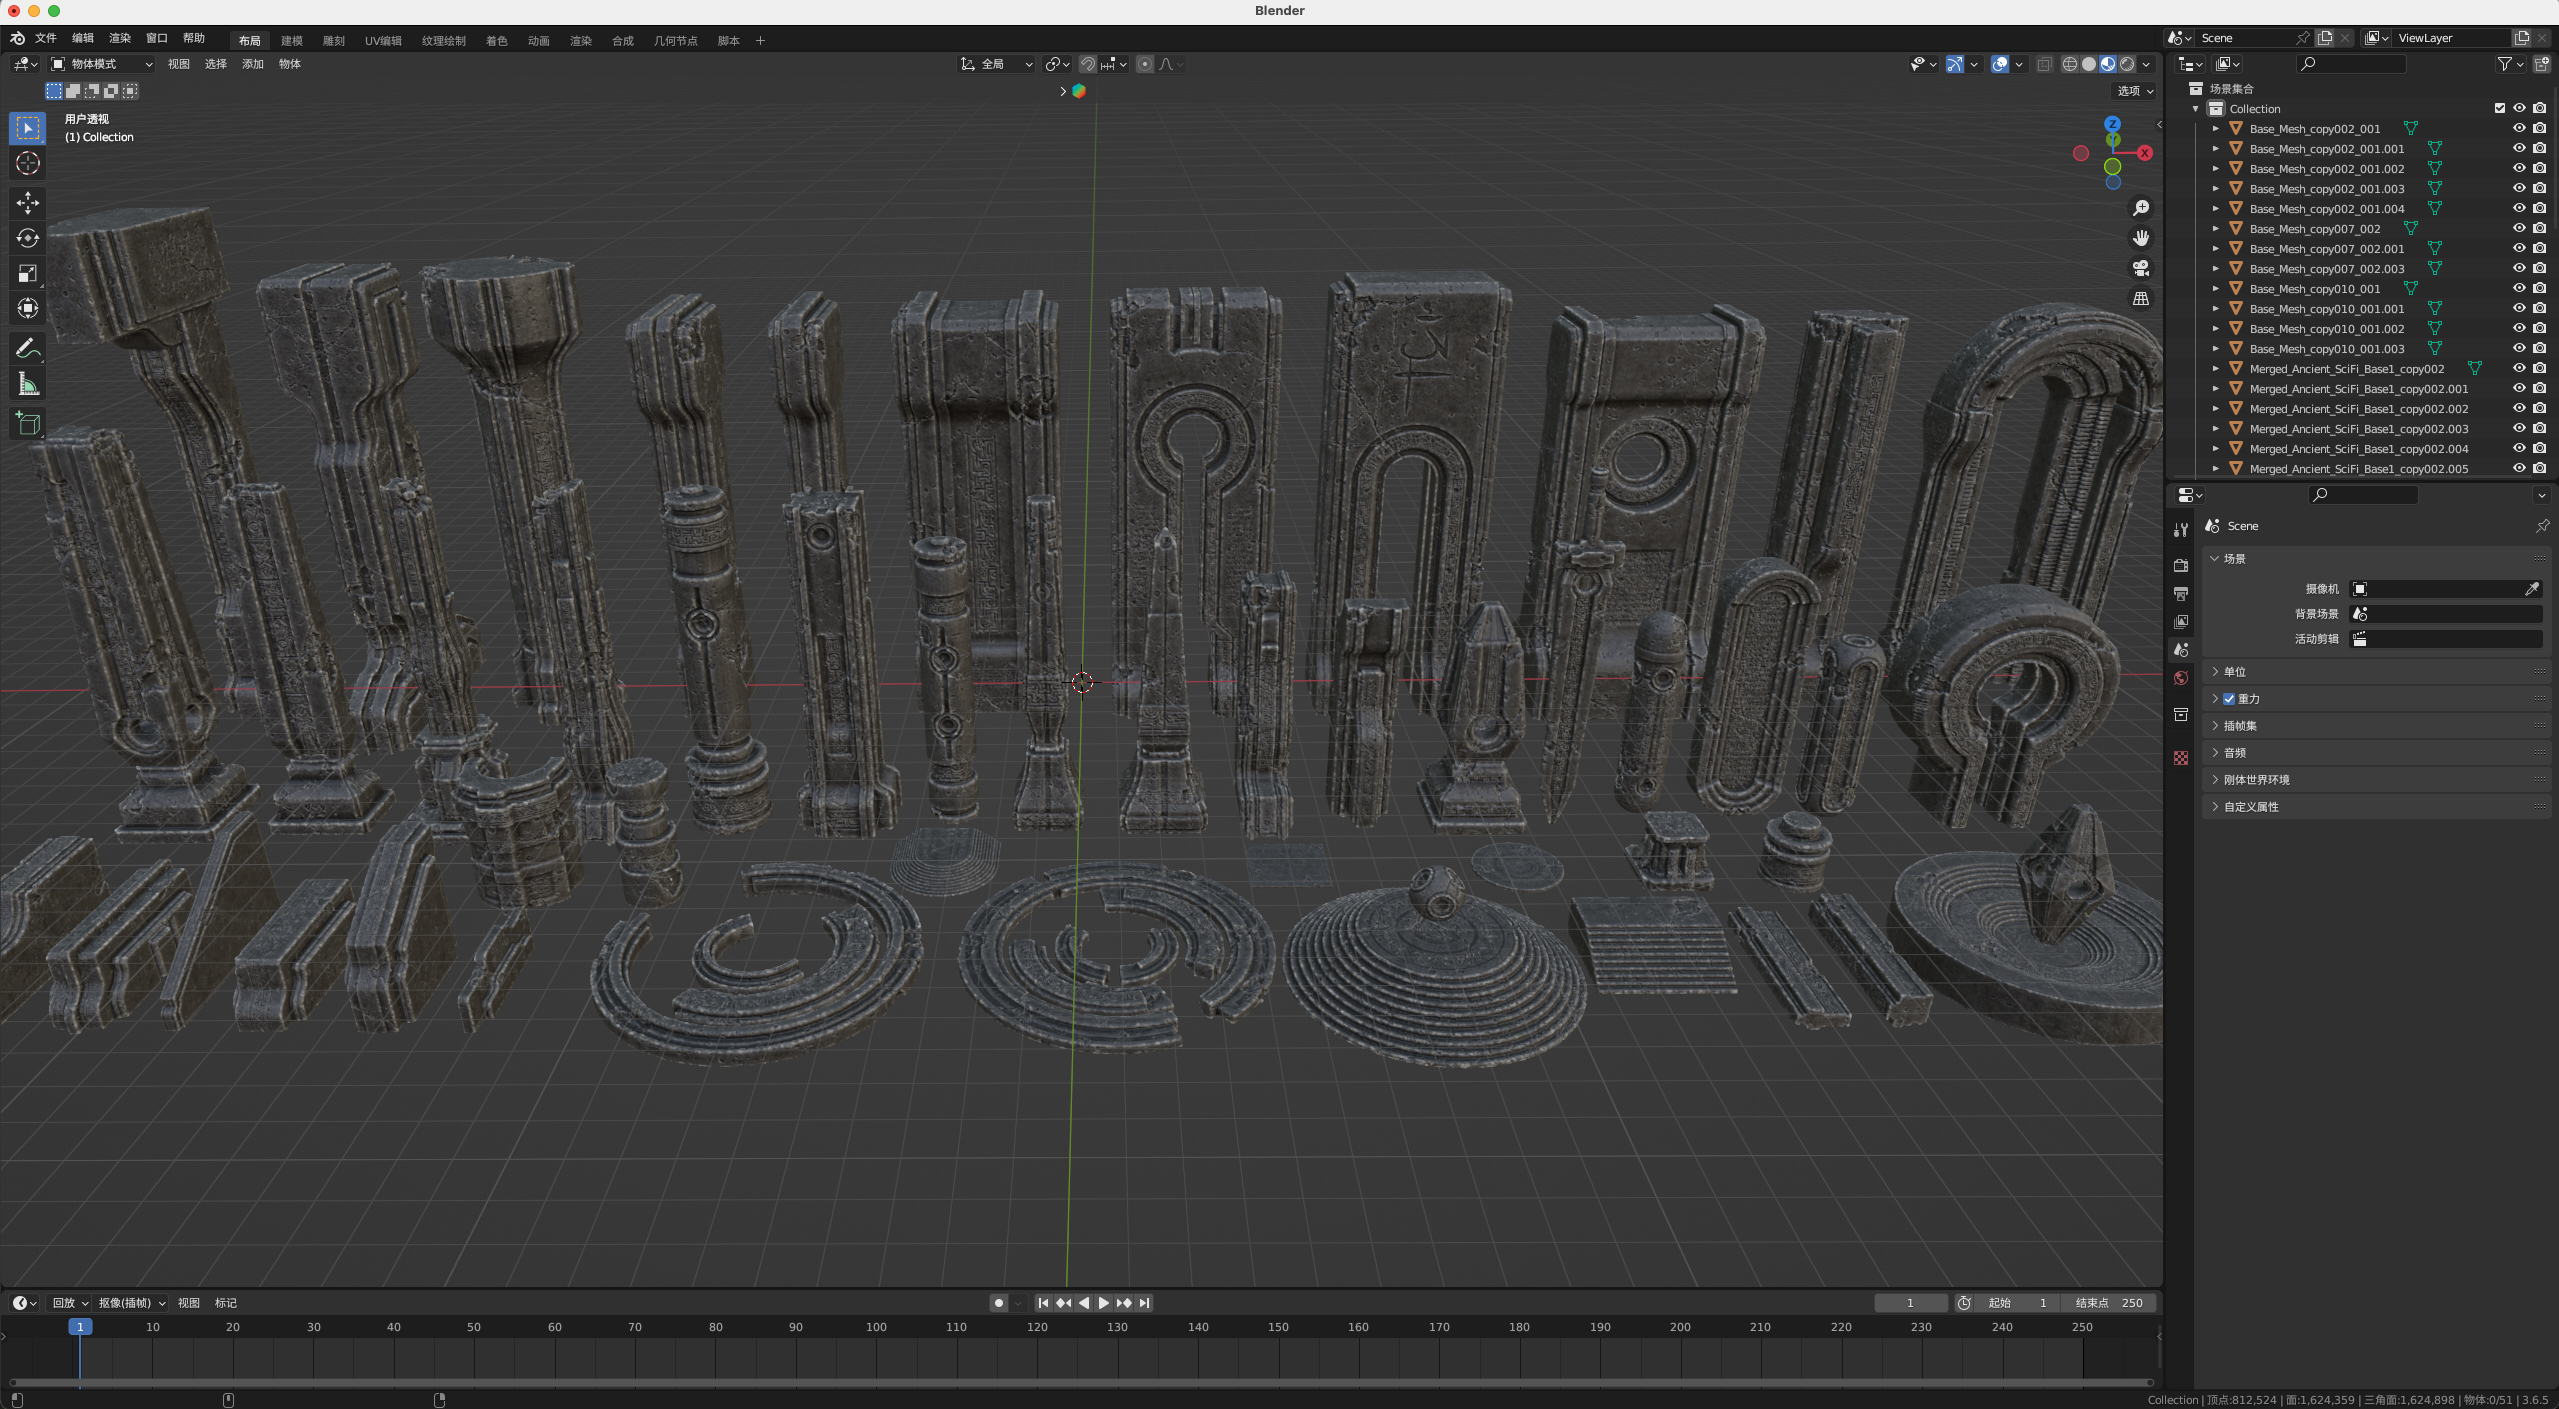Viewport: 2559px width, 1409px height.
Task: Switch to the 建模 workspace tab
Action: (292, 41)
